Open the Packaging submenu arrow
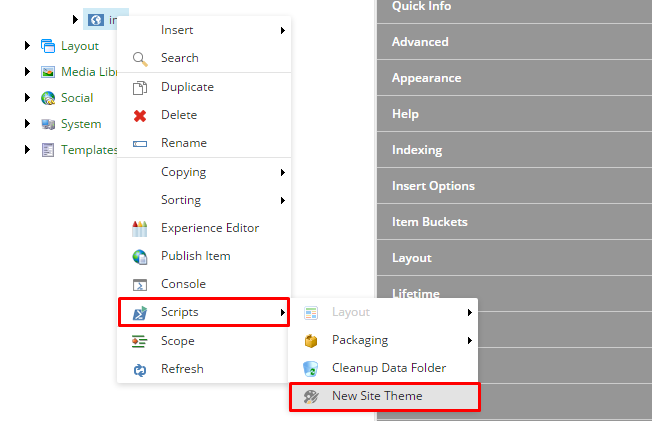 (x=470, y=340)
